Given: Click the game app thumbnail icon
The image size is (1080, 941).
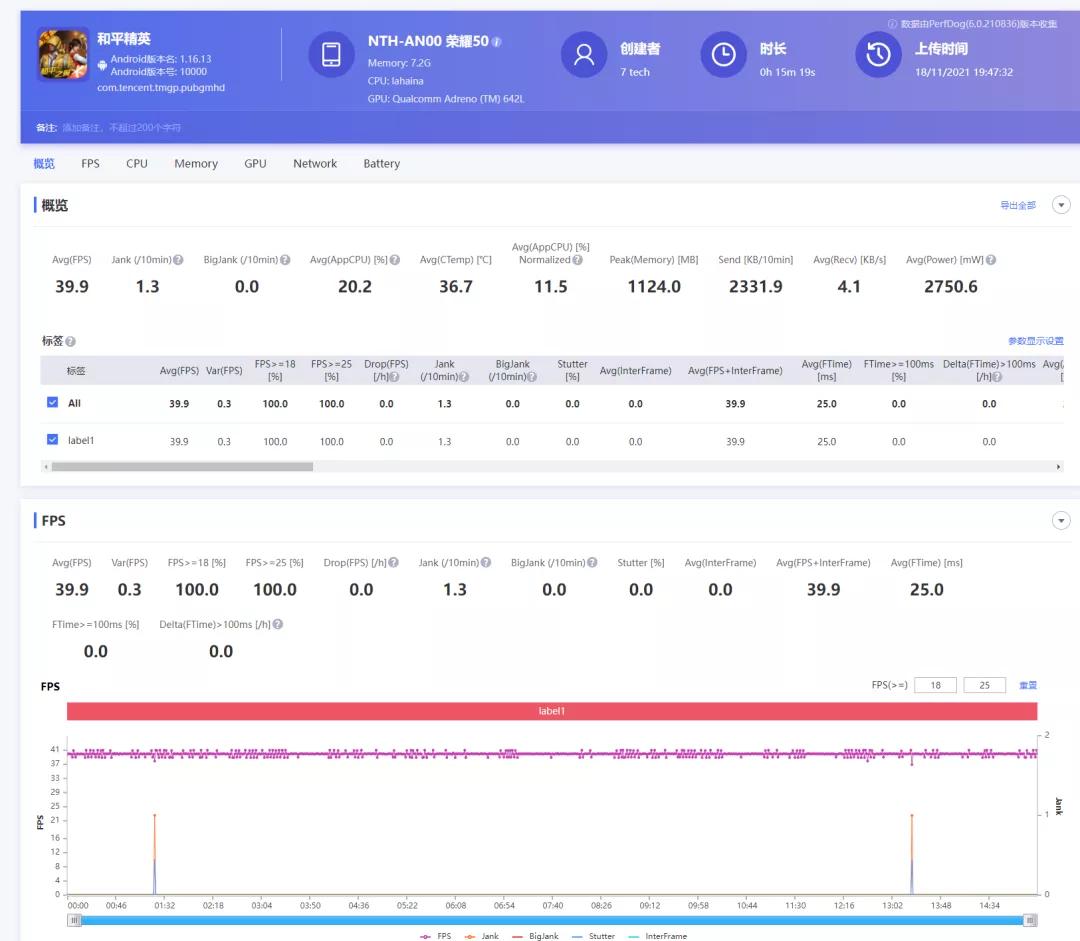Looking at the screenshot, I should [63, 54].
